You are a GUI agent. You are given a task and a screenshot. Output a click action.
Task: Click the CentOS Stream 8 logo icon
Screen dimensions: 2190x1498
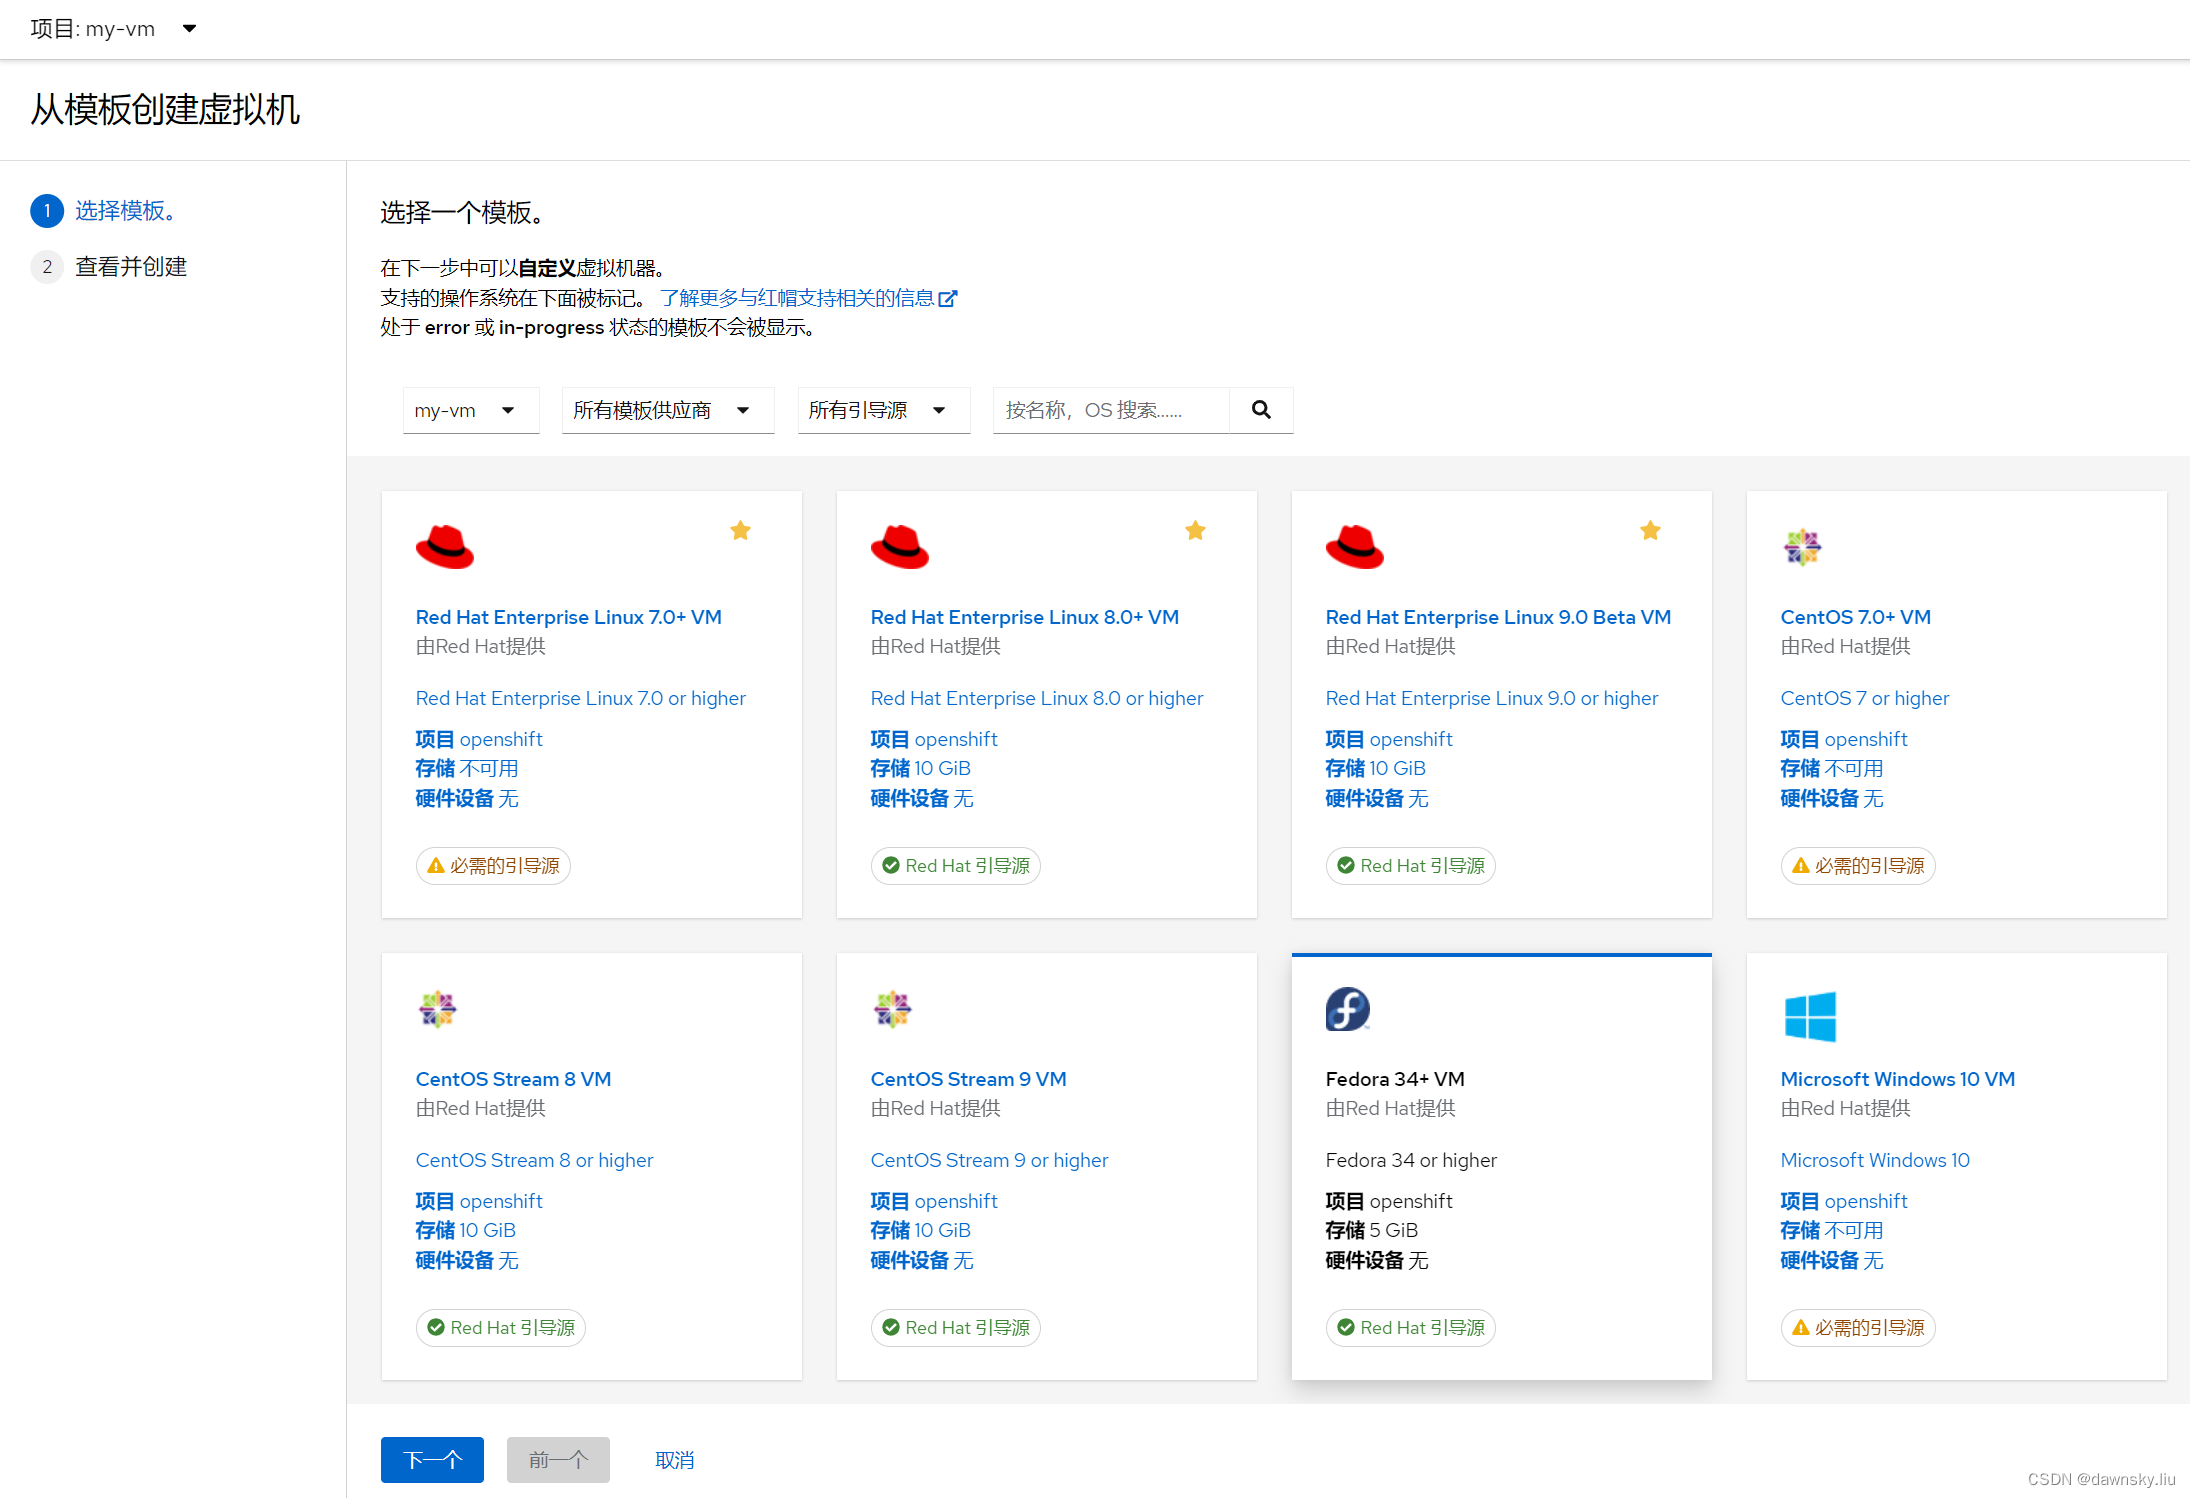[437, 1009]
